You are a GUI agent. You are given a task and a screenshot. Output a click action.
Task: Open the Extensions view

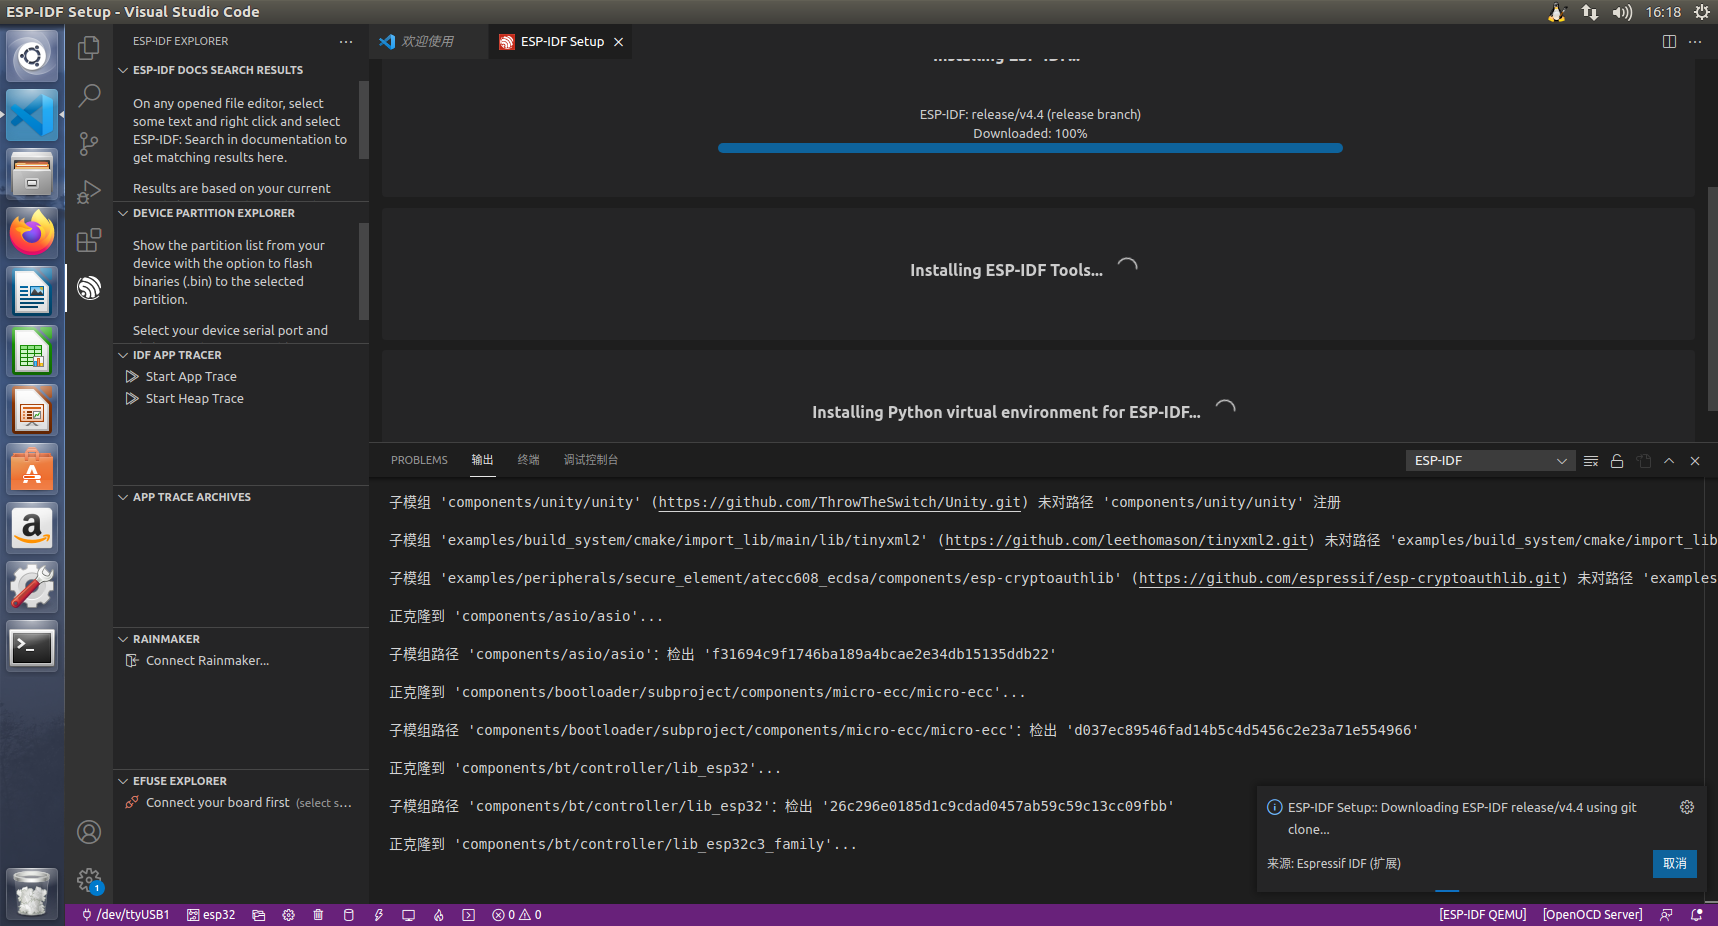click(x=89, y=239)
